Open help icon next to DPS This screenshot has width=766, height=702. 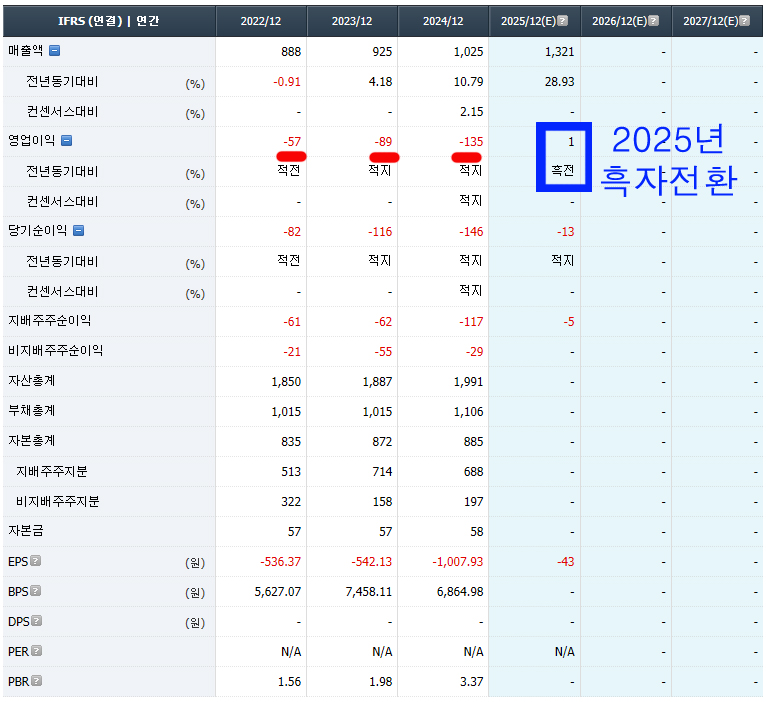(37, 621)
